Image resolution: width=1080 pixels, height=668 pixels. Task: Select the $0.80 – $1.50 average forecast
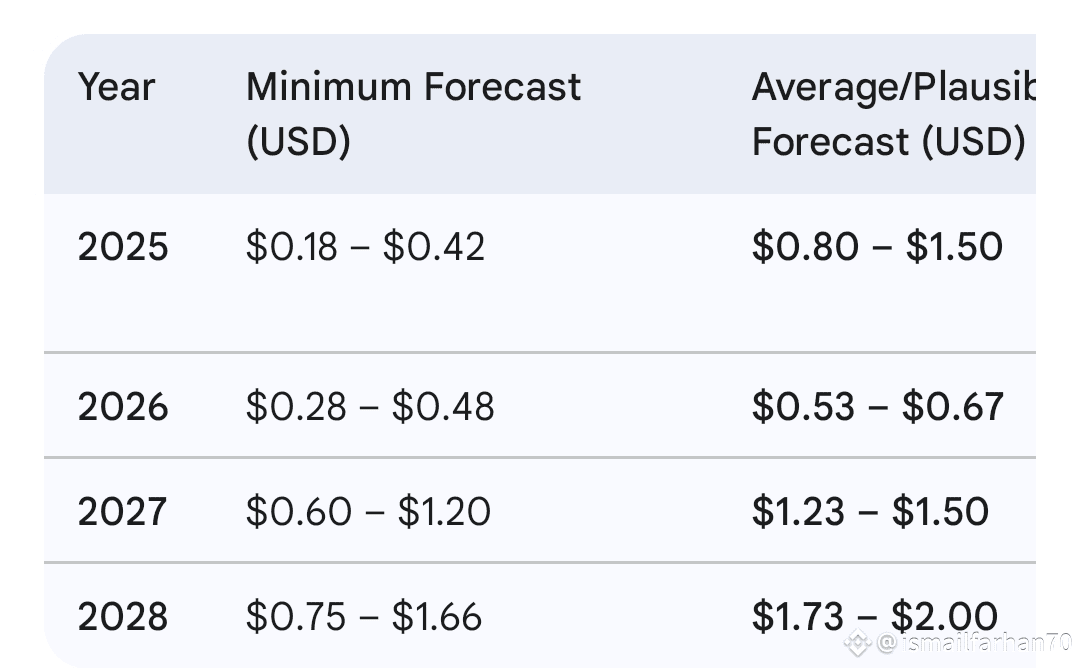pos(877,247)
